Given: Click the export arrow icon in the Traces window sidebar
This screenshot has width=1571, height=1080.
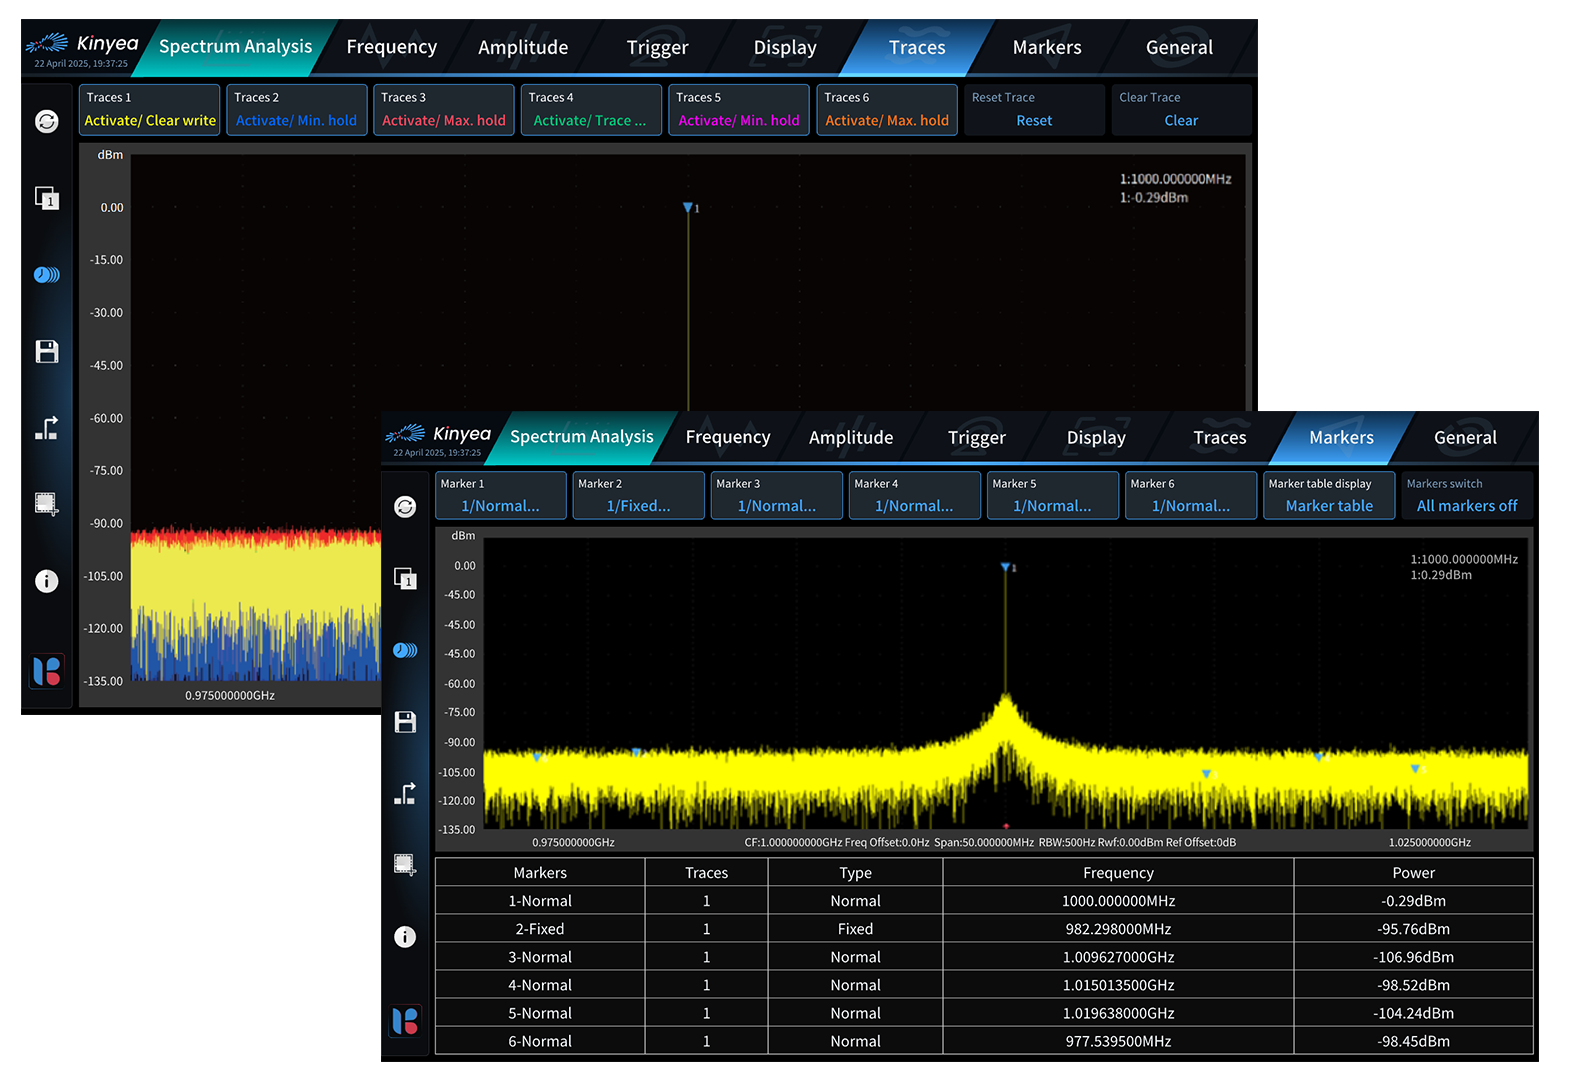Looking at the screenshot, I should [47, 429].
